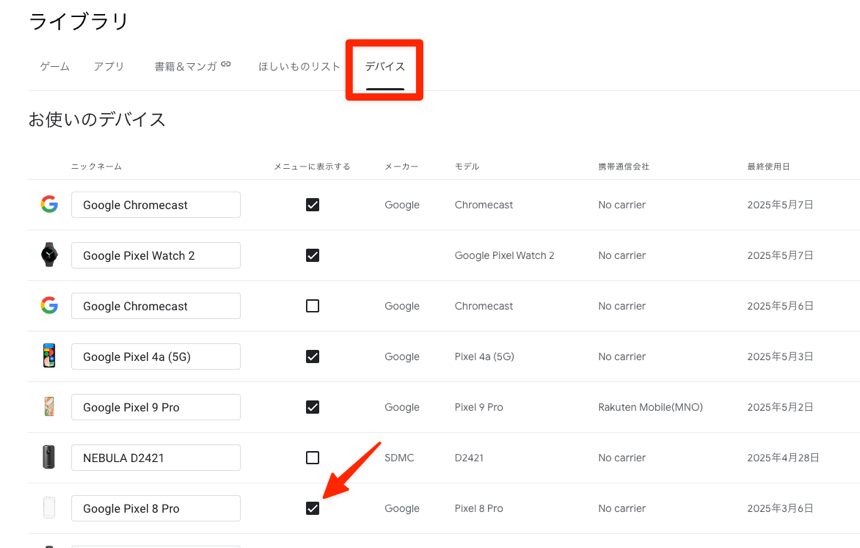
Task: Uncheck menu display for Google Pixel Watch 2
Action: 313,255
